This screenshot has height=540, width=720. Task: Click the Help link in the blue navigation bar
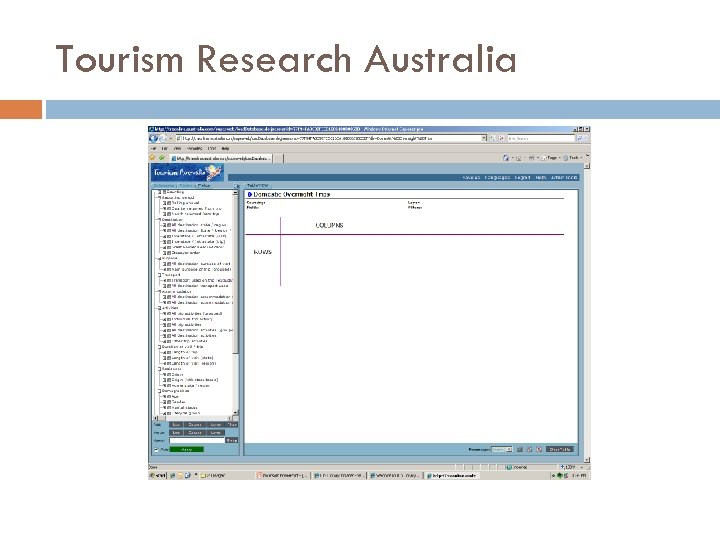pos(541,177)
